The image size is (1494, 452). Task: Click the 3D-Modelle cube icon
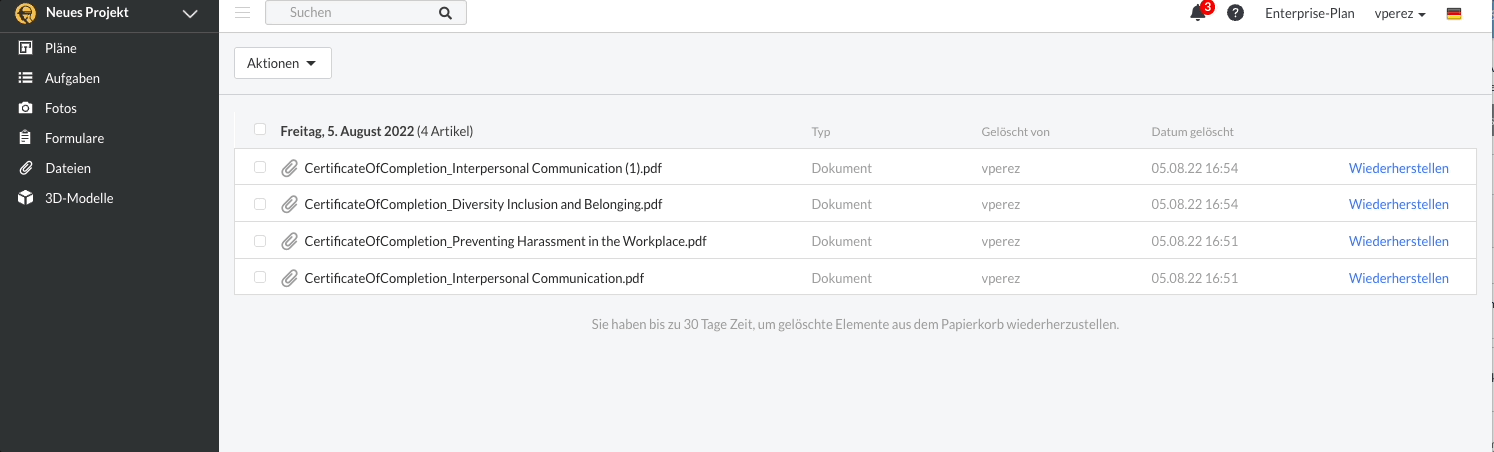coord(26,198)
